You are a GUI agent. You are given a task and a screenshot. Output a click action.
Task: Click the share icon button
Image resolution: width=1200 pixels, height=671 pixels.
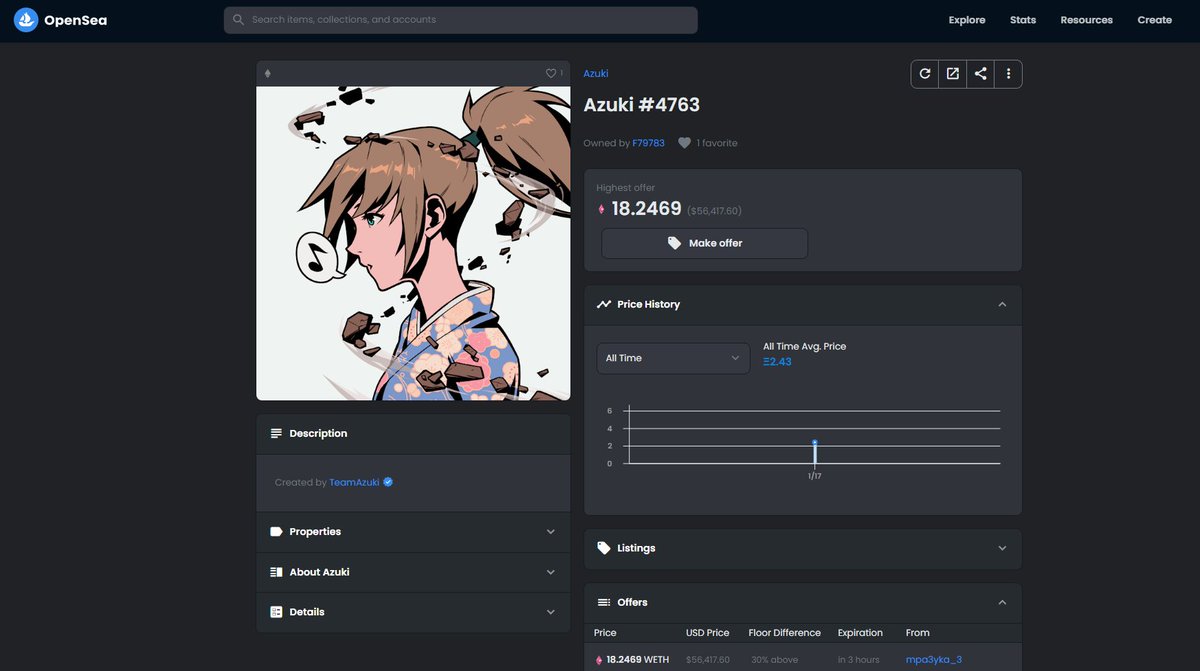coord(981,74)
